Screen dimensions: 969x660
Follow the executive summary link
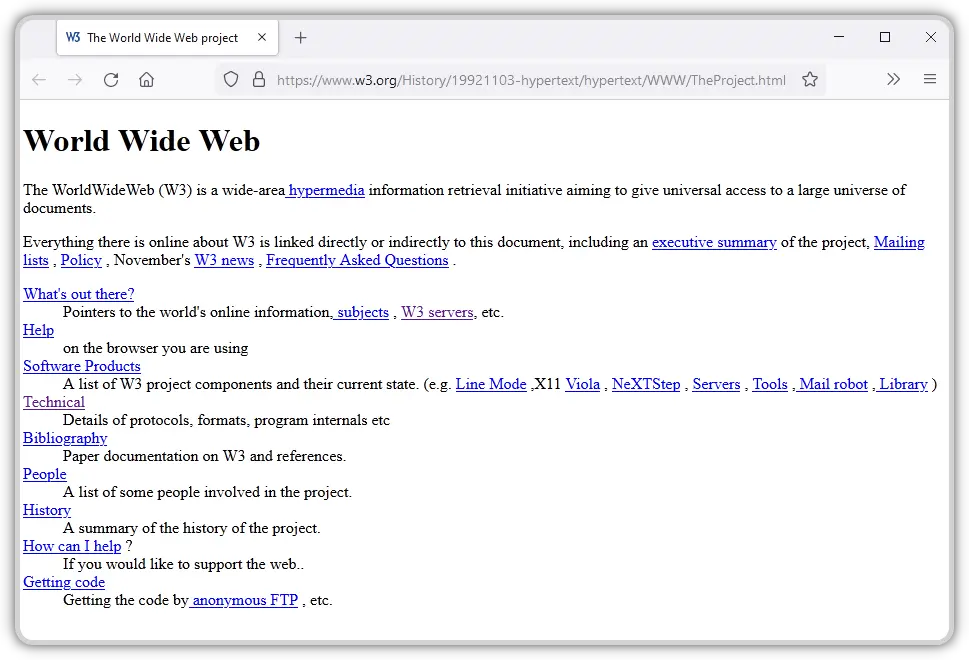(x=713, y=242)
